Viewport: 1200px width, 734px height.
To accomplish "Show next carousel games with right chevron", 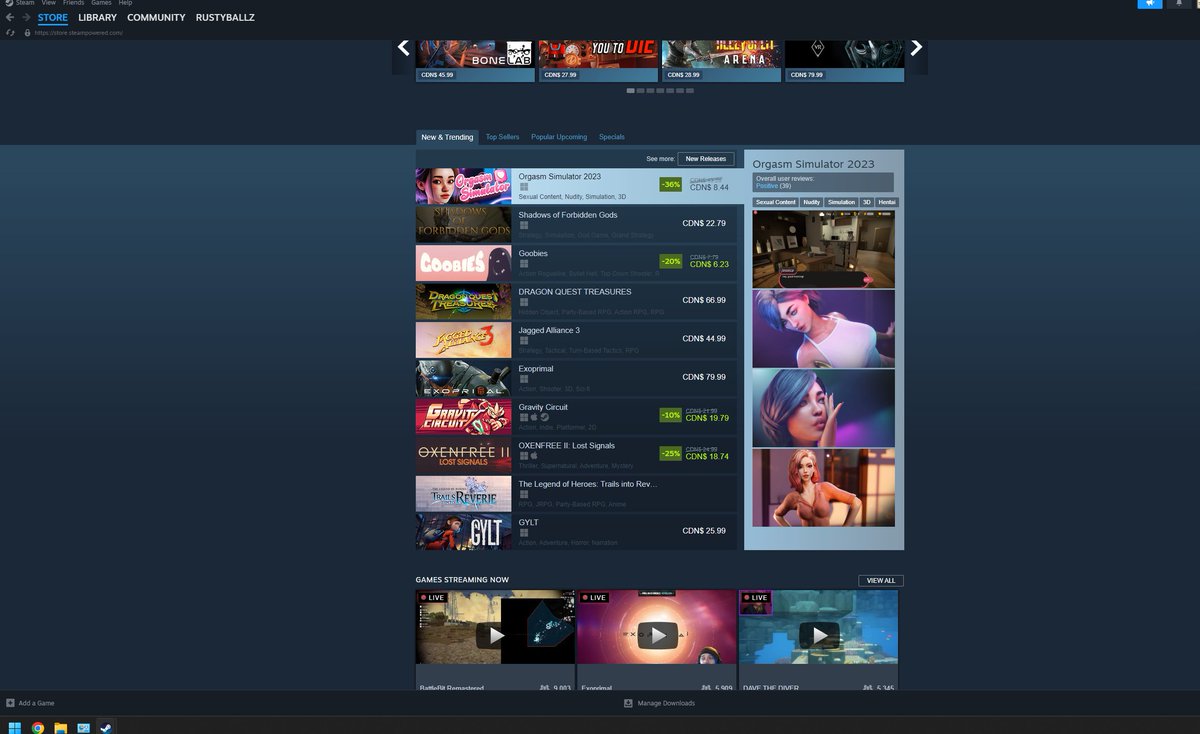I will click(x=916, y=47).
